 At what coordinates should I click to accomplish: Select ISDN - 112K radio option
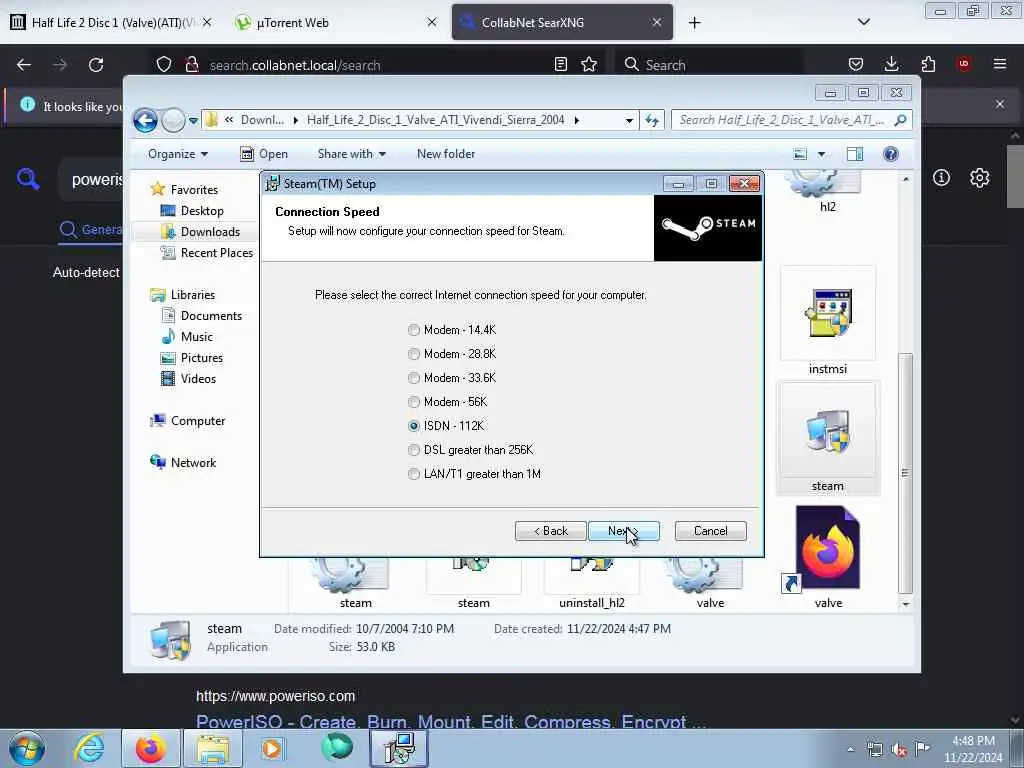click(446, 426)
